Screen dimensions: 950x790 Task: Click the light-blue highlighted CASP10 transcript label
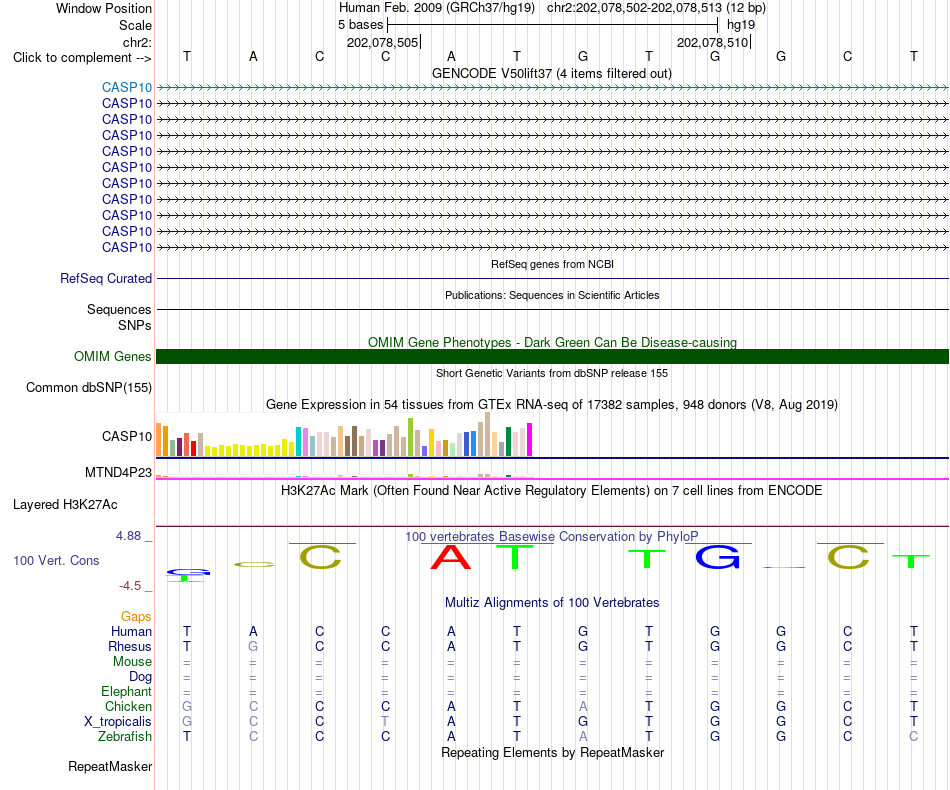click(x=127, y=87)
